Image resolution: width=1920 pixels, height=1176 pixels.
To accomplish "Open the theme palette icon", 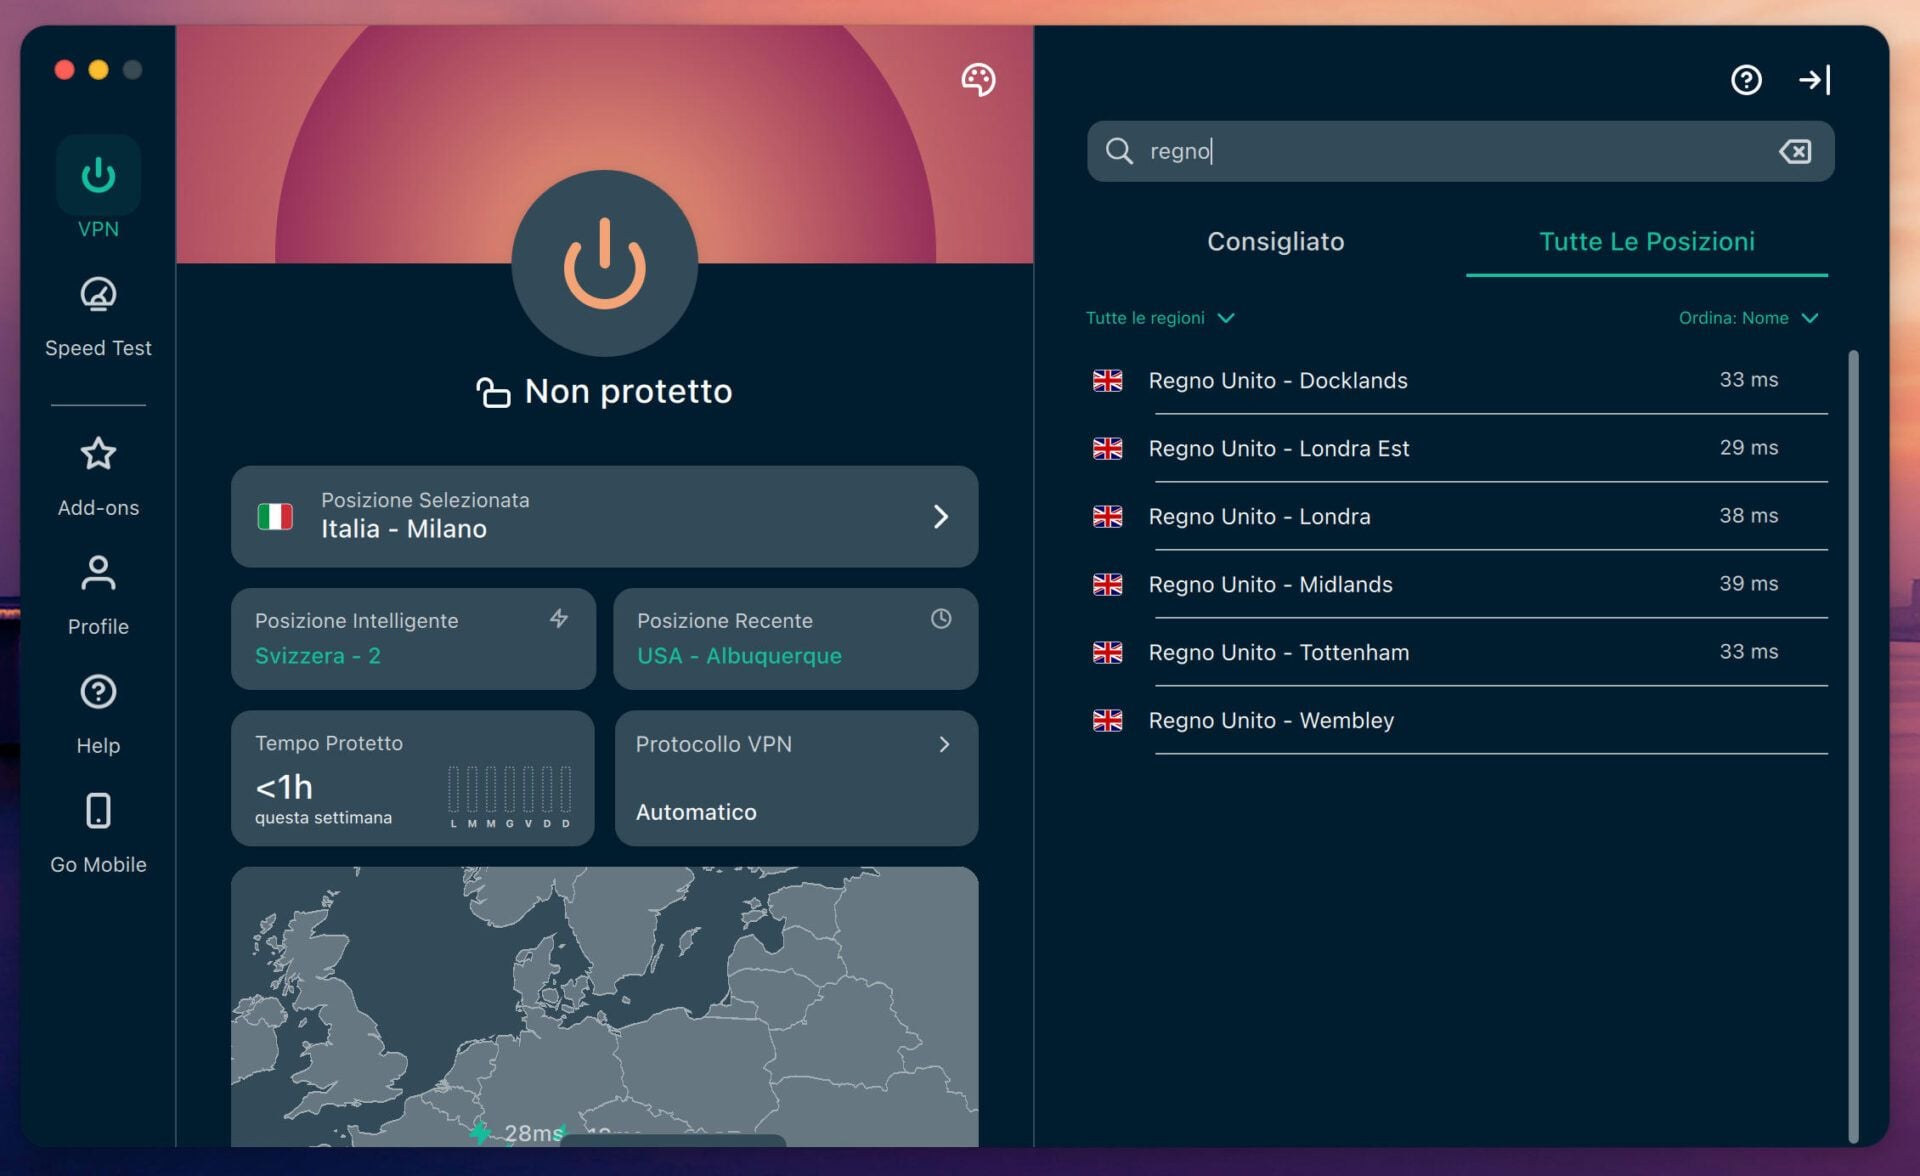I will (978, 79).
